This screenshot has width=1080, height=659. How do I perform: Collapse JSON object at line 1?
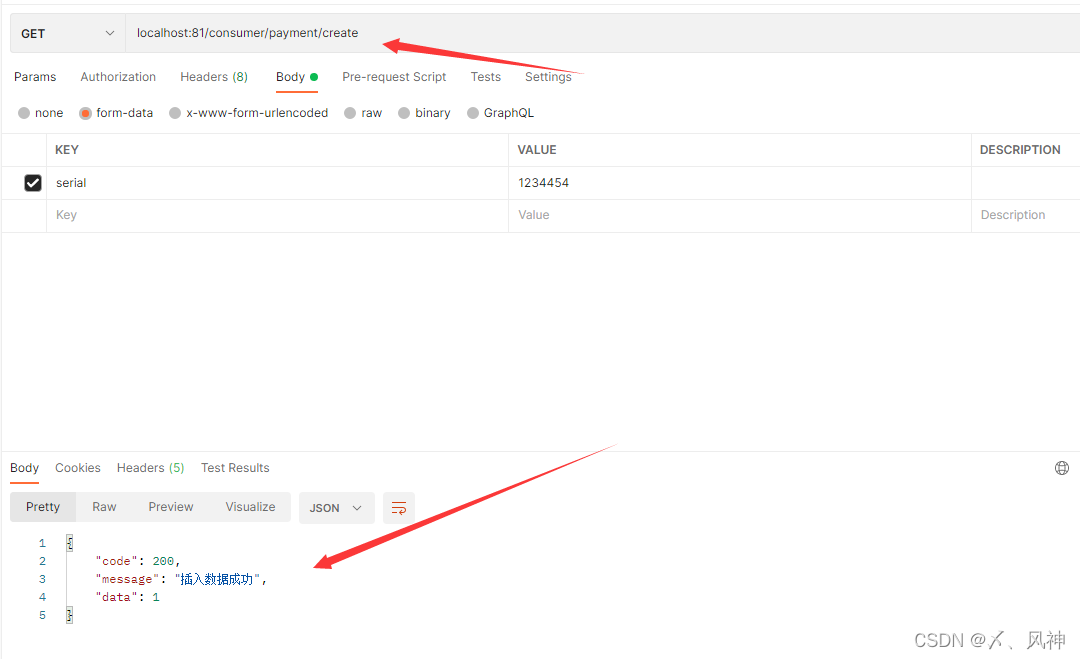pyautogui.click(x=70, y=543)
